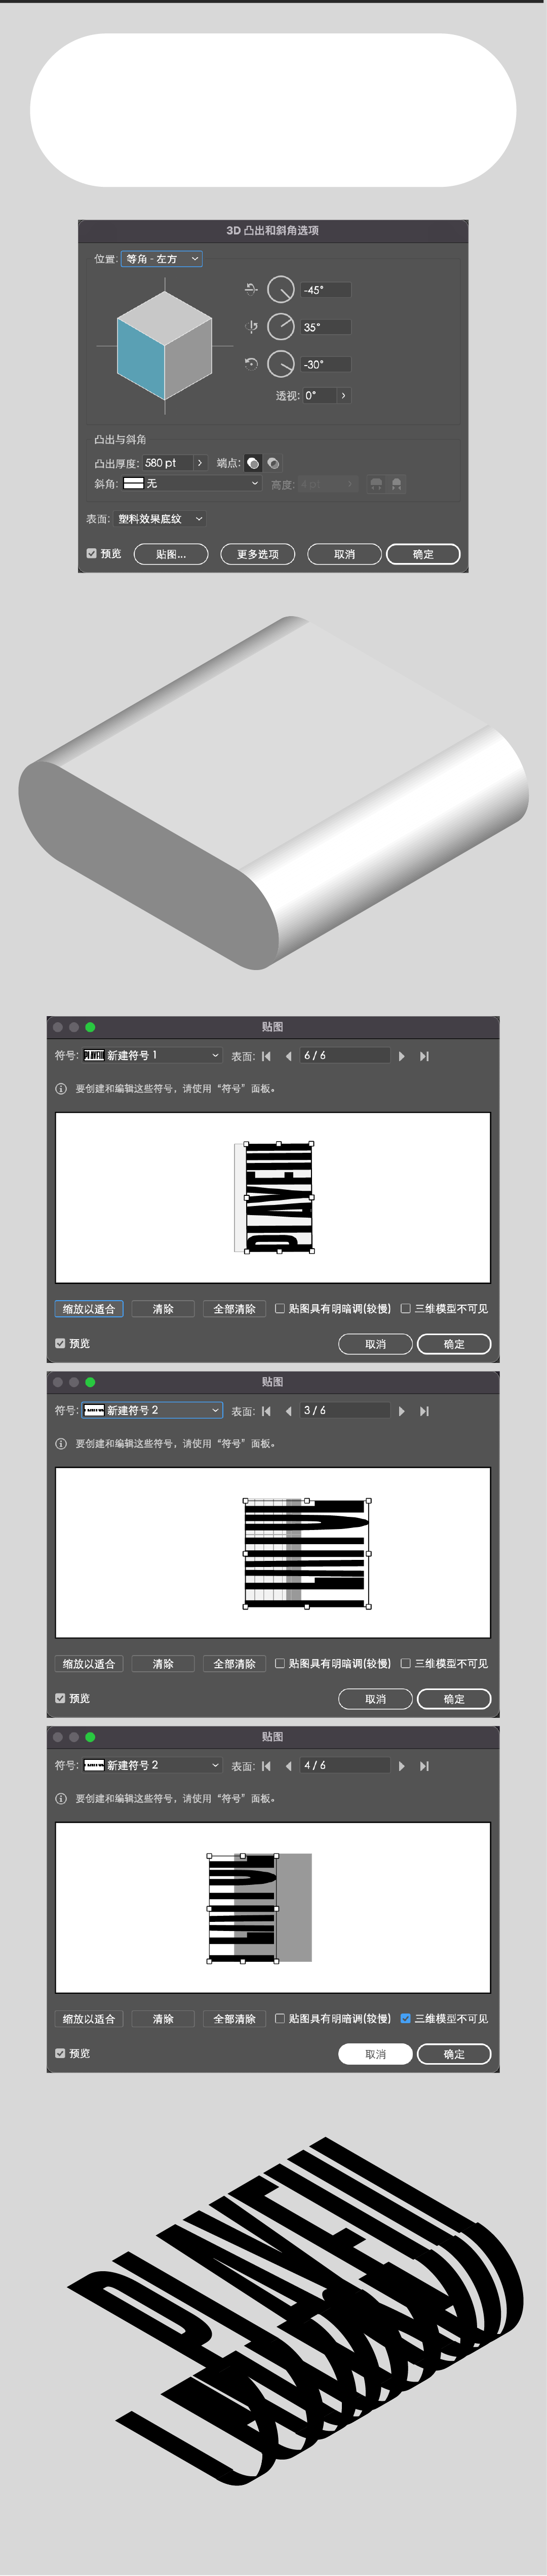Click the 缩放以适合 button in 3/6 dialog
This screenshot has height=2576, width=547.
[89, 1664]
